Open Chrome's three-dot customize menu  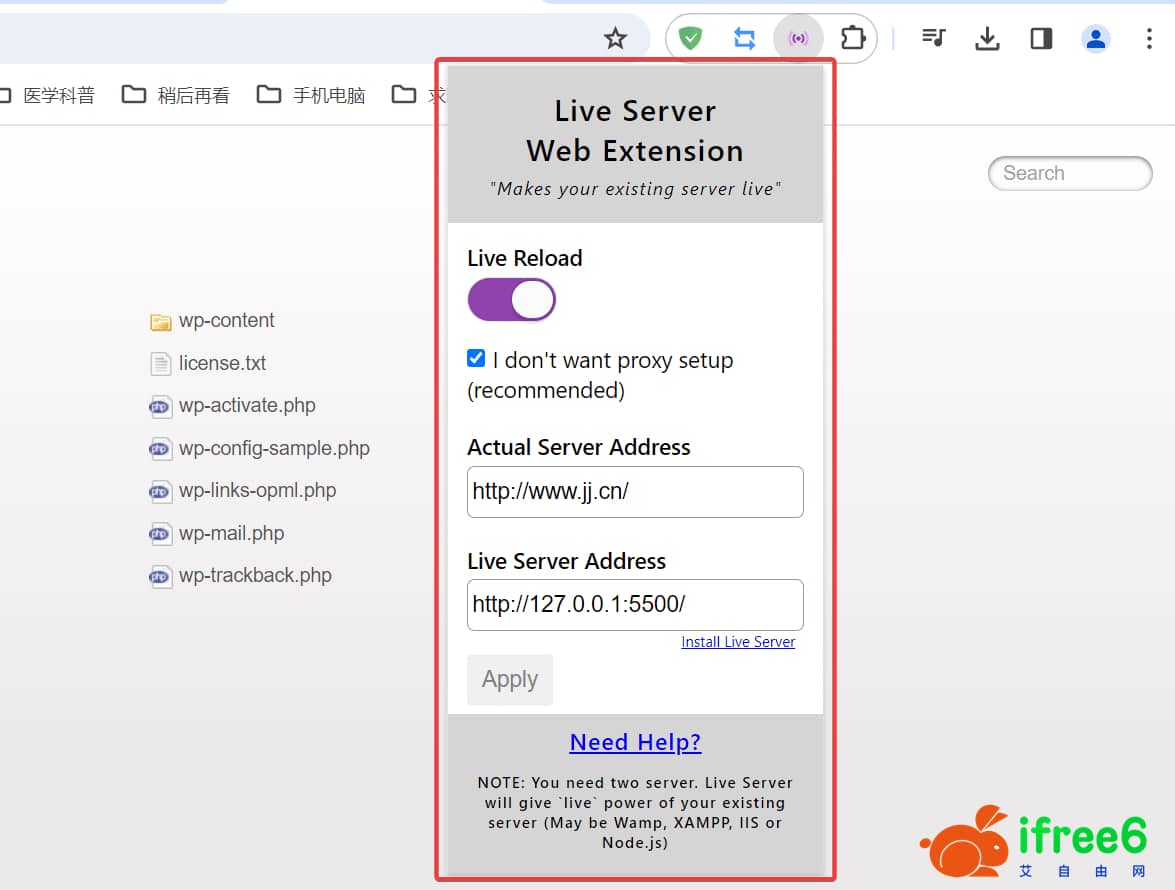point(1148,38)
